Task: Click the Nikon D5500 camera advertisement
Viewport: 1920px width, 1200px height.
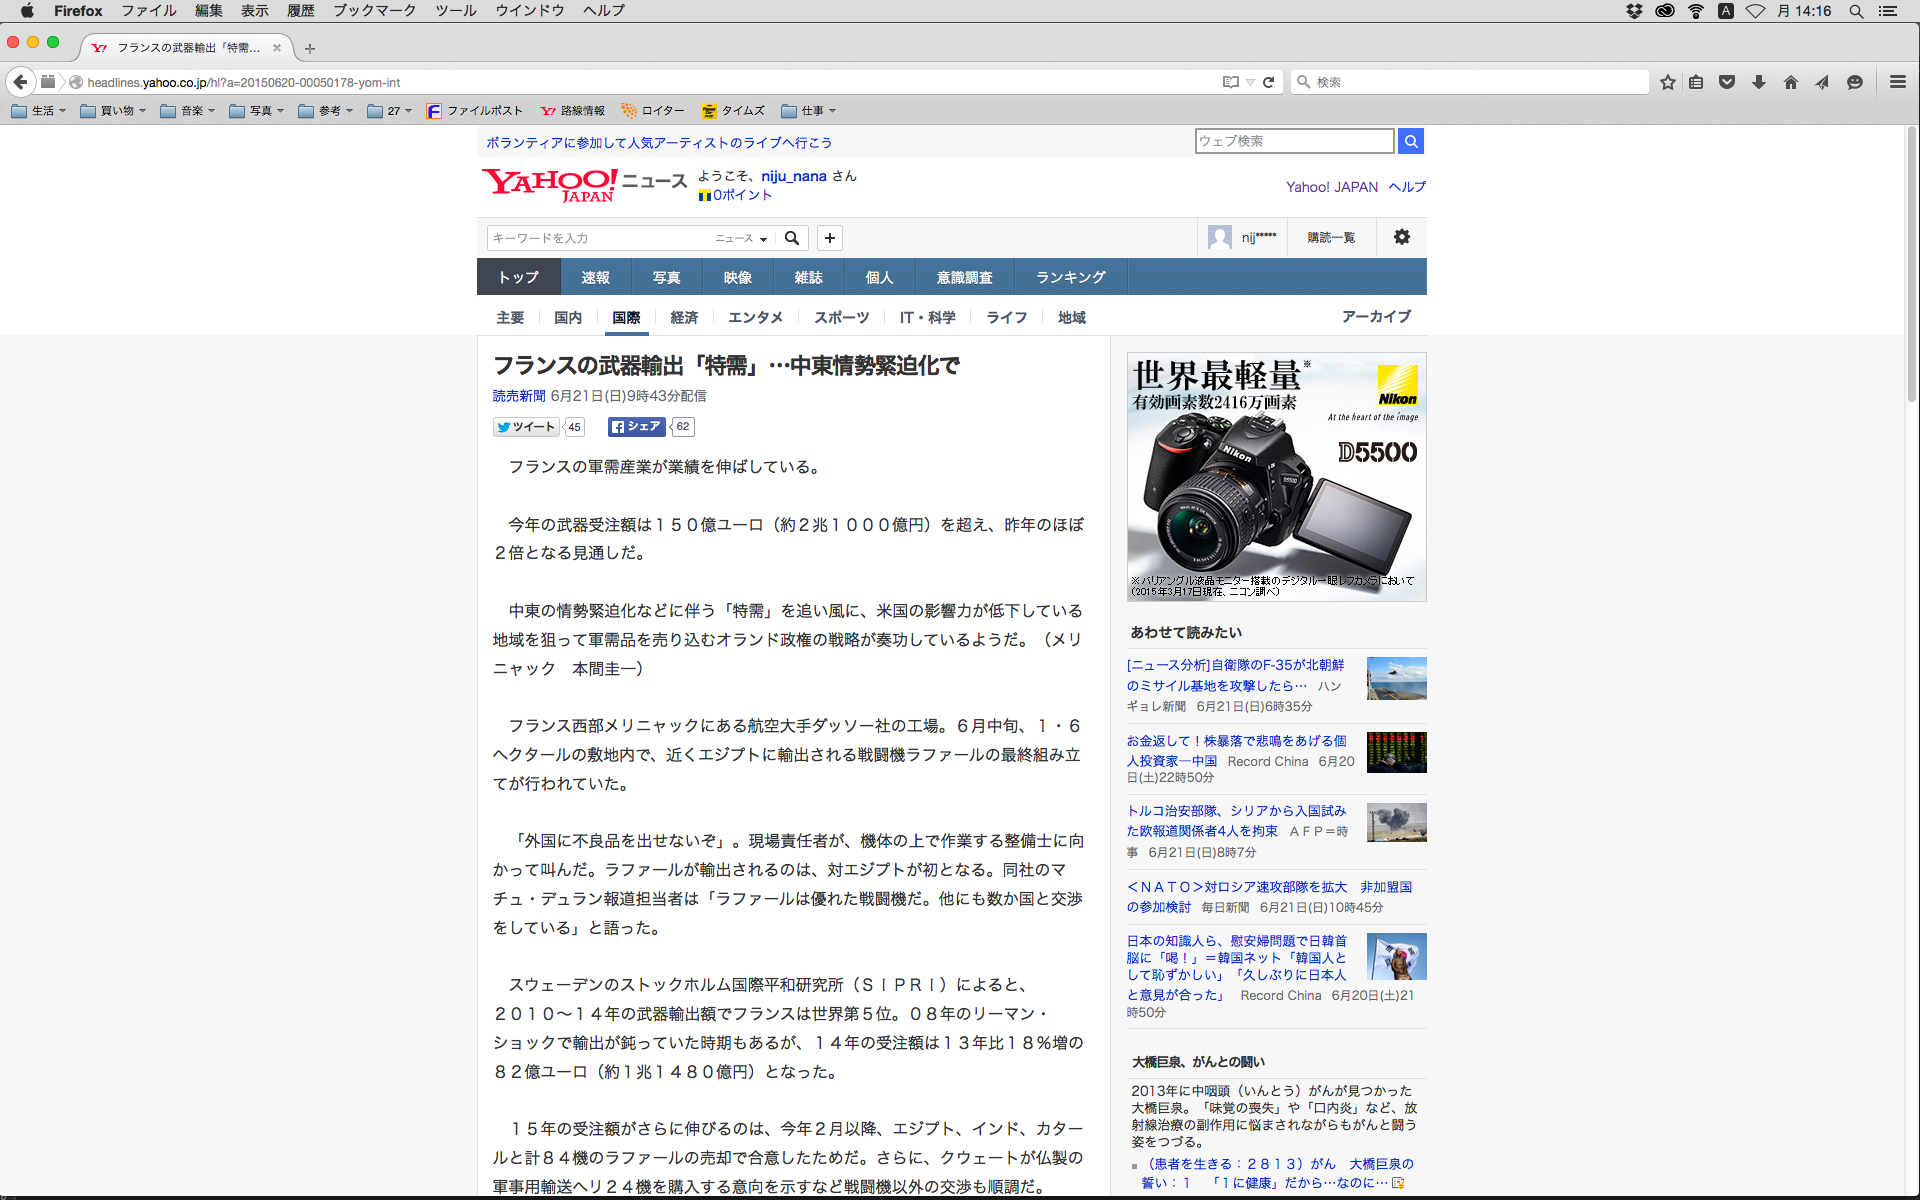Action: (x=1276, y=476)
